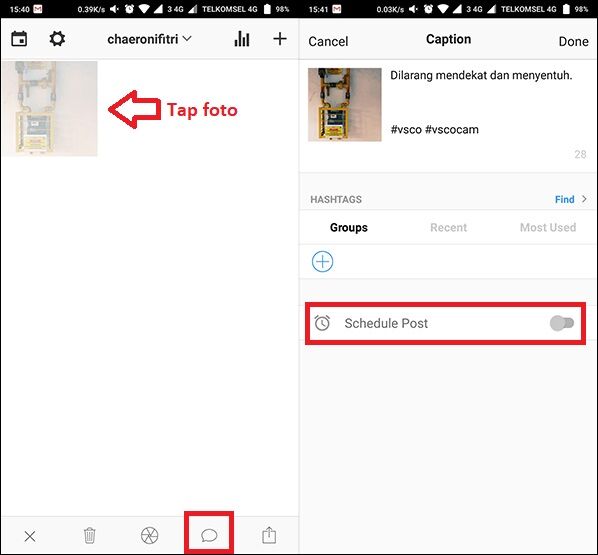The height and width of the screenshot is (555, 598).
Task: Expand hashtags via chevron next to Find
Action: [584, 199]
